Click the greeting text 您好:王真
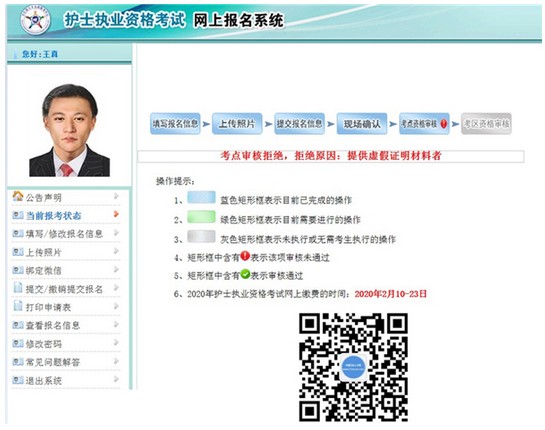545x430 pixels. [40, 54]
